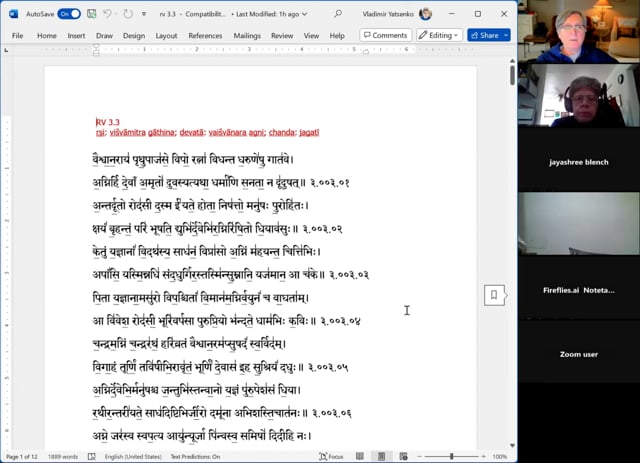Click the first line indent marker on ruler
Image resolution: width=640 pixels, height=463 pixels.
pyautogui.click(x=96, y=47)
